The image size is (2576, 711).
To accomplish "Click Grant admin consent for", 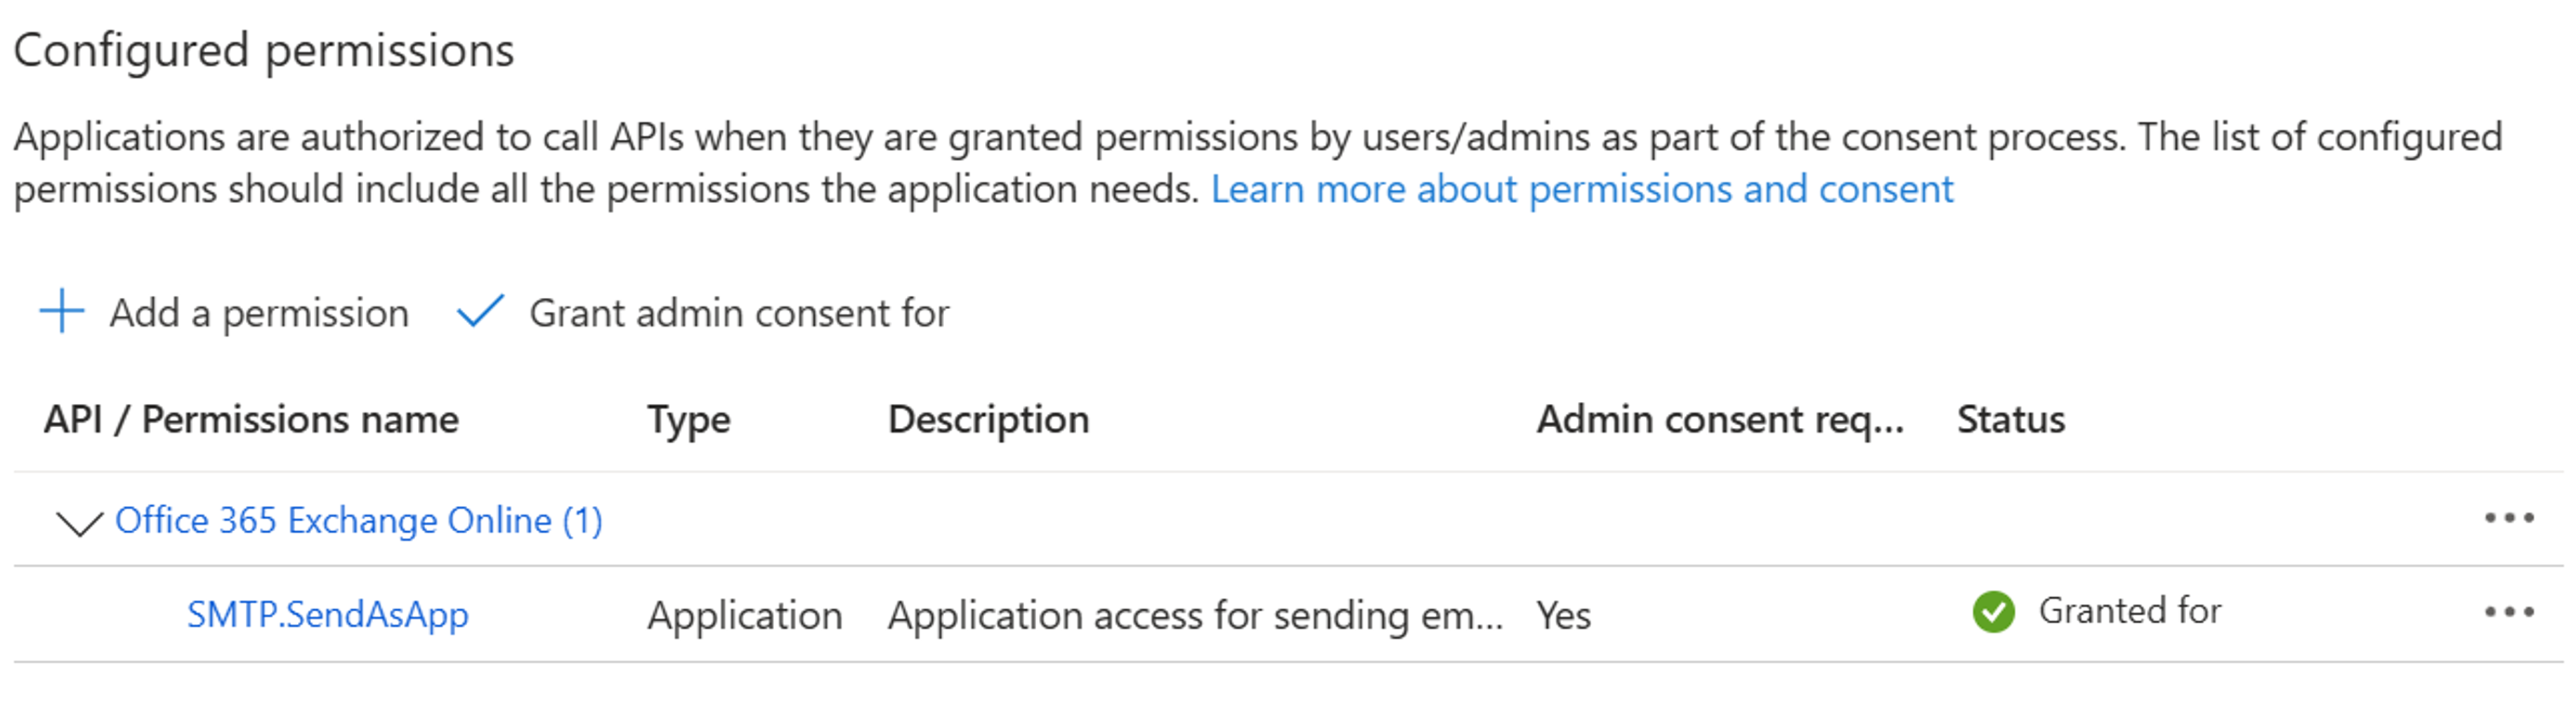I will pyautogui.click(x=739, y=312).
